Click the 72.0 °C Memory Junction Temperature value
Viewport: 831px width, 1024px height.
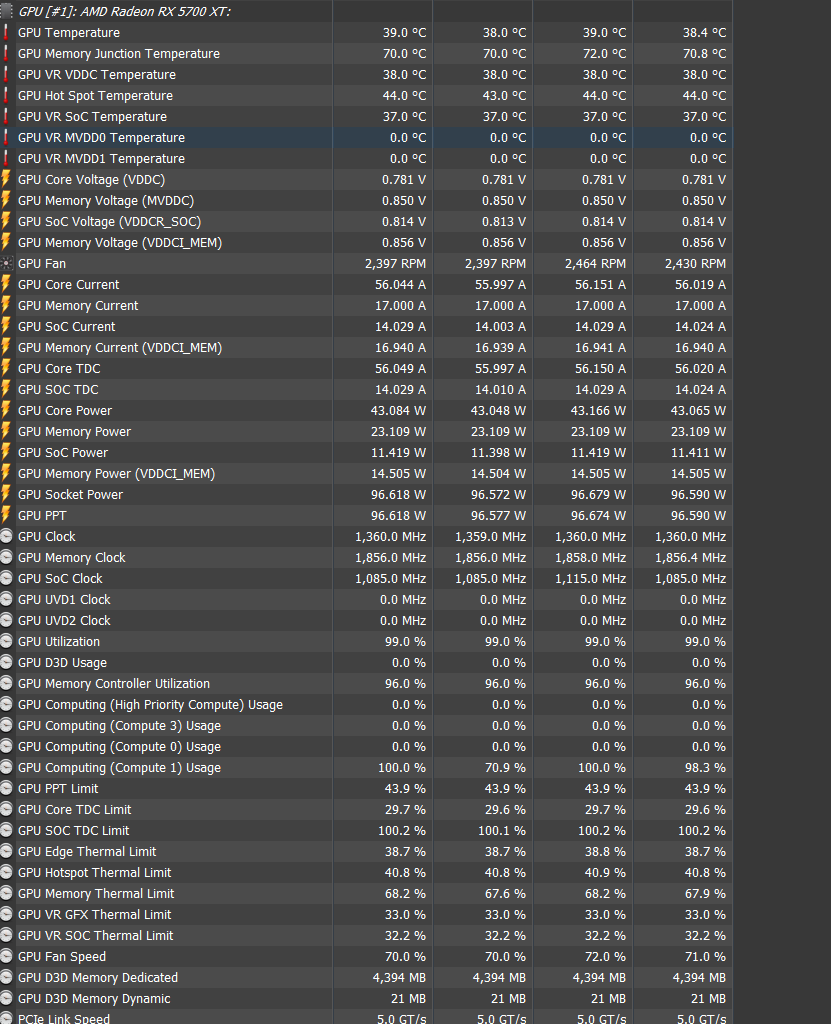604,54
